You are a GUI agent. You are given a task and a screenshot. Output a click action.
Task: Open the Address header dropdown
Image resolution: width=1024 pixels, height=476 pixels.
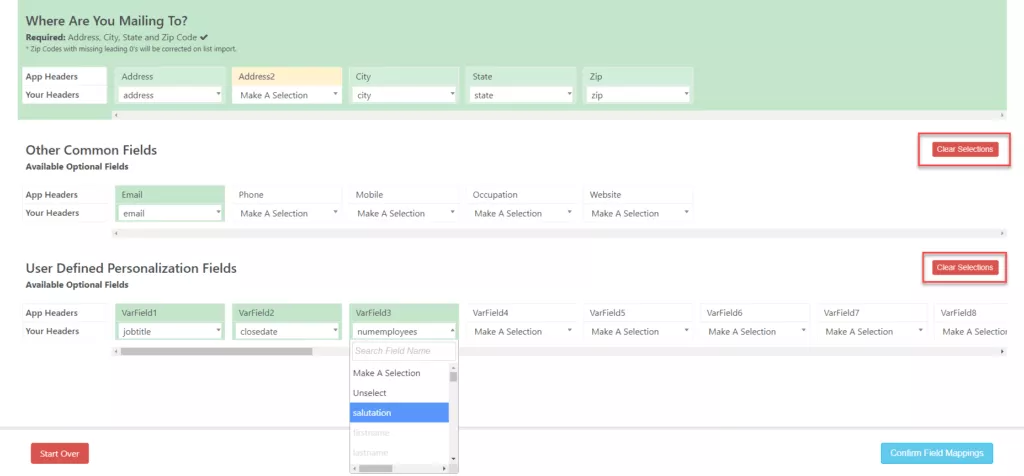tap(170, 95)
